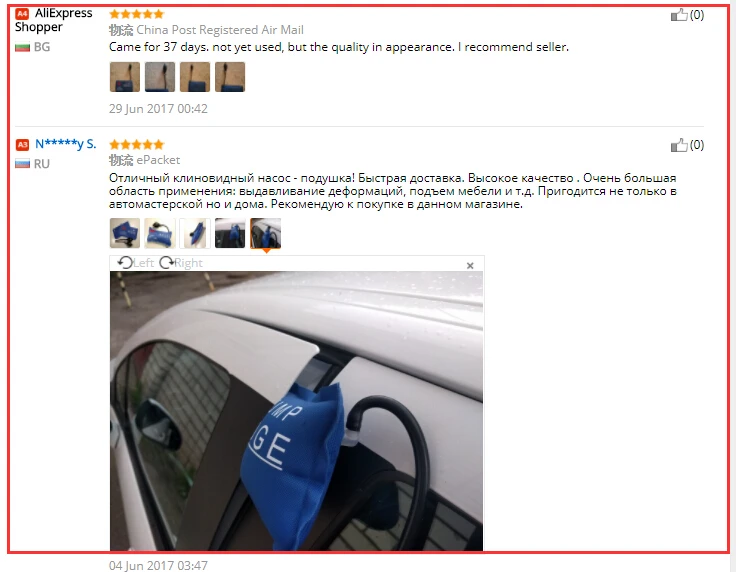Open second photo in Russian review
736x572 pixels.
pyautogui.click(x=160, y=233)
